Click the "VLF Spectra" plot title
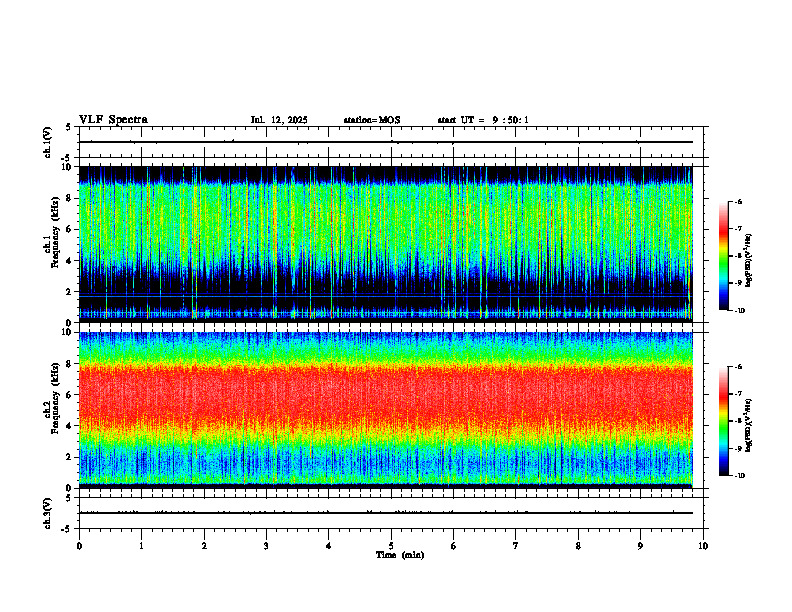Screen dimensions: 792x612 (113, 120)
